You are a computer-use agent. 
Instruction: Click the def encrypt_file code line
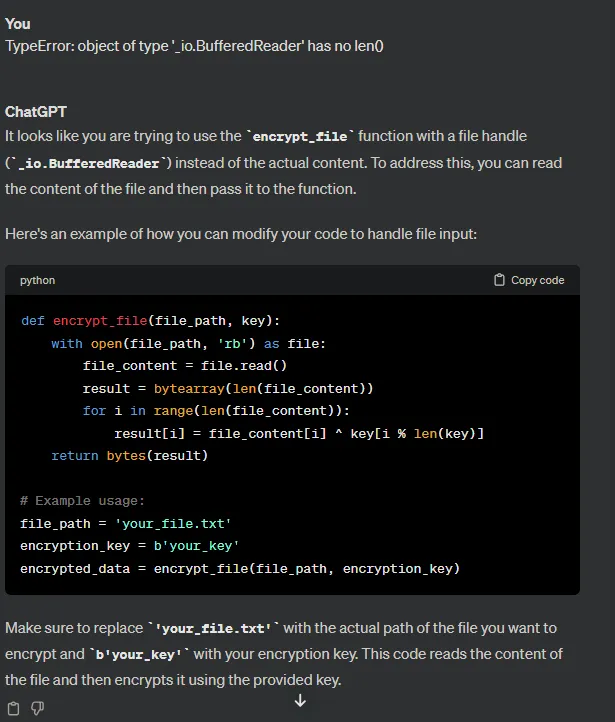[x=150, y=320]
